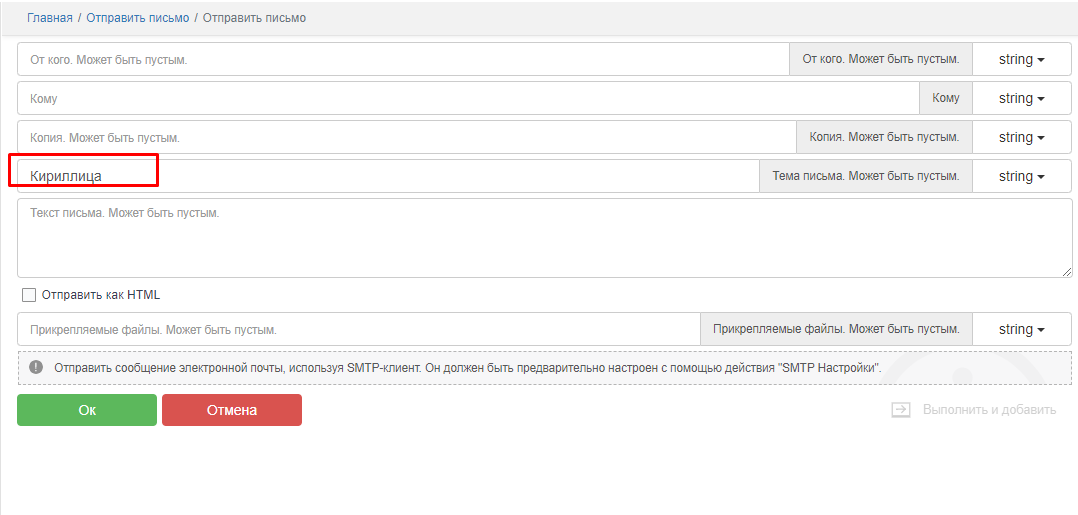Image resolution: width=1078 pixels, height=515 pixels.
Task: Expand the string dropdown for Тема письма row
Action: [1021, 177]
